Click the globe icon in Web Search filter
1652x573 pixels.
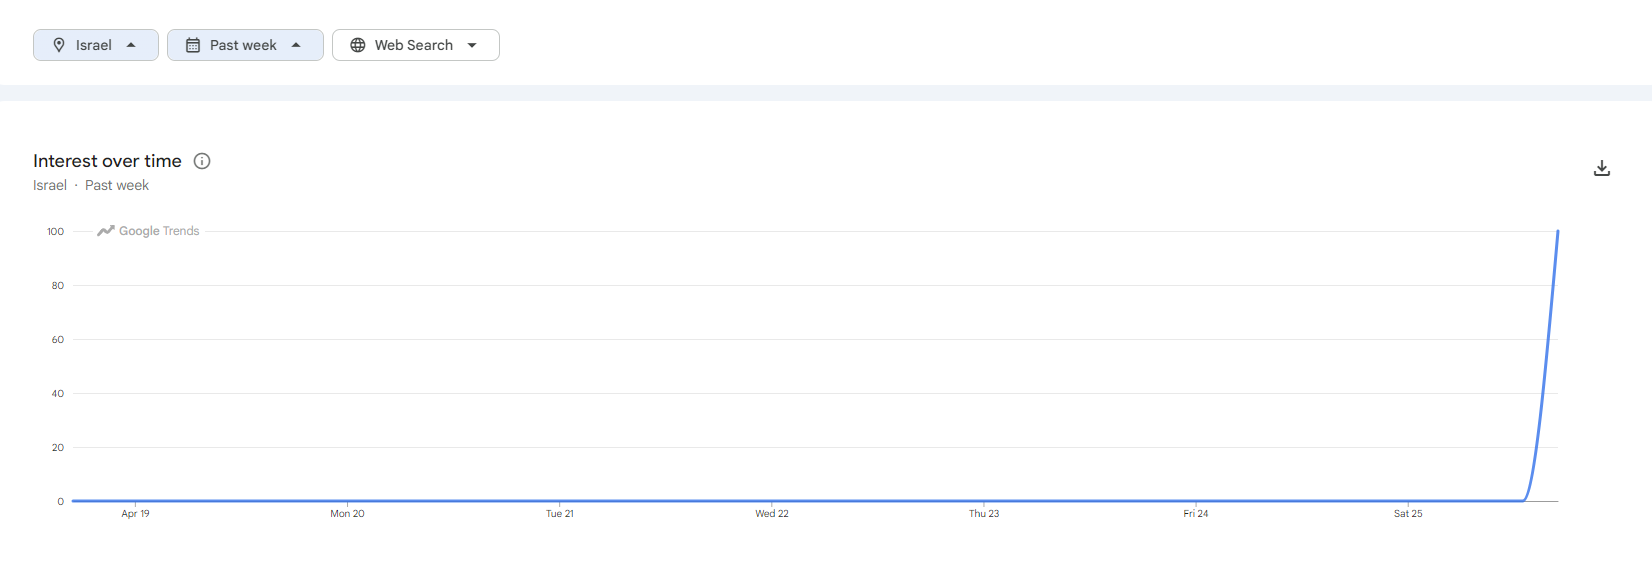358,45
